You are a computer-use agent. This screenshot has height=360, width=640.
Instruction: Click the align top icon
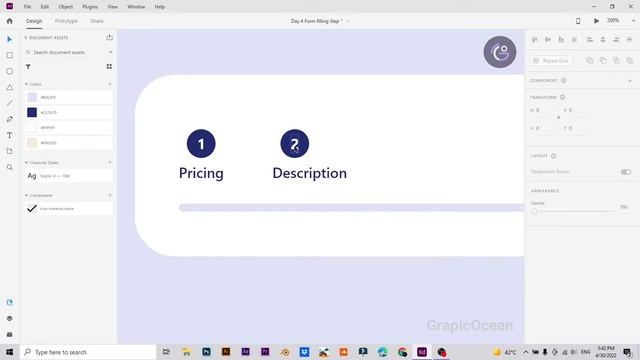(535, 39)
